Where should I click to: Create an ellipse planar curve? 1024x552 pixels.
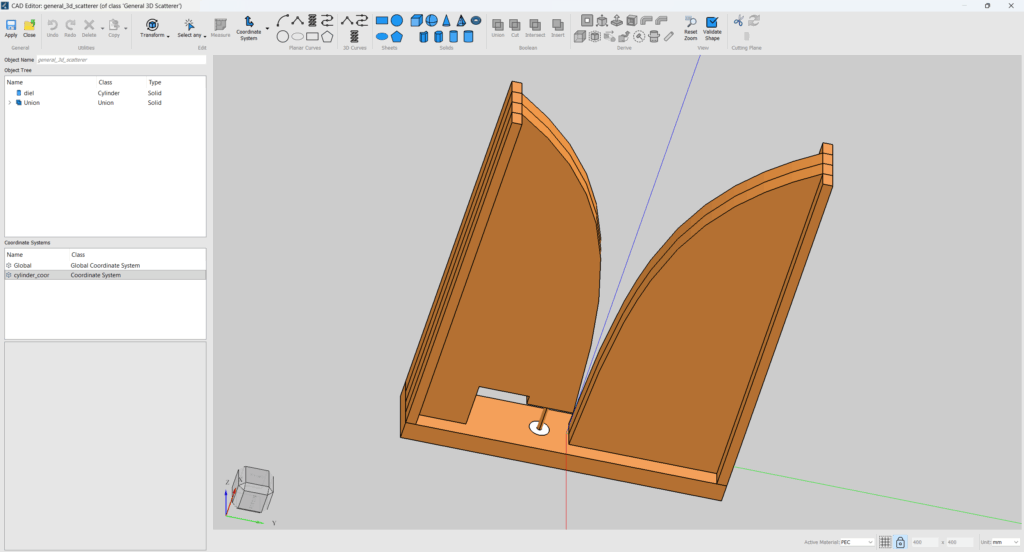click(x=298, y=37)
